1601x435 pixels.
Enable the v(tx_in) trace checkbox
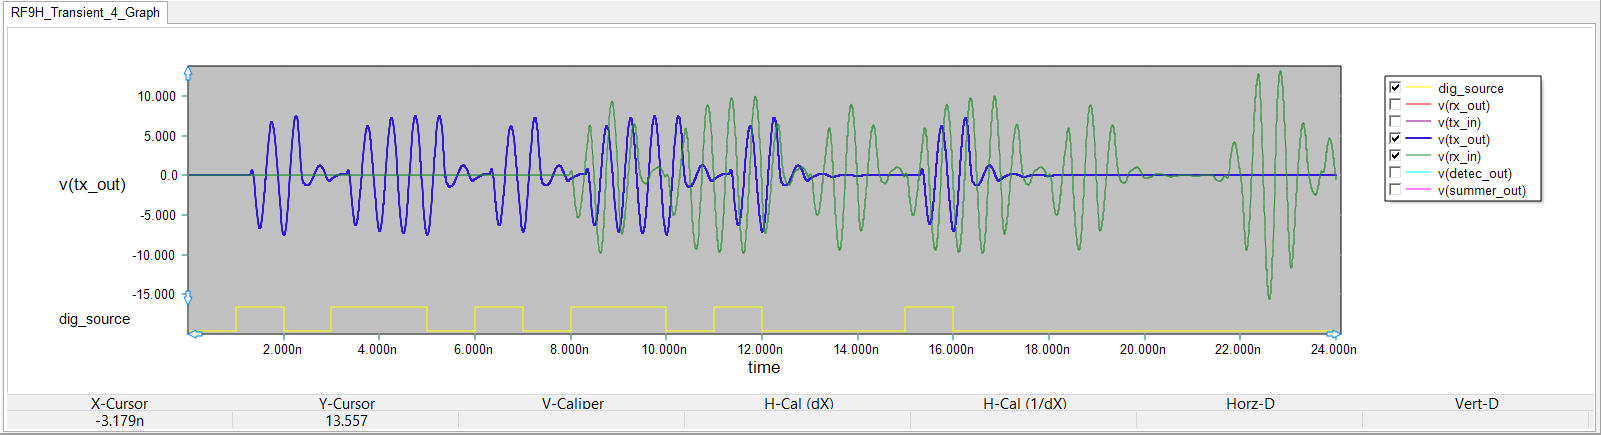[x=1395, y=122]
